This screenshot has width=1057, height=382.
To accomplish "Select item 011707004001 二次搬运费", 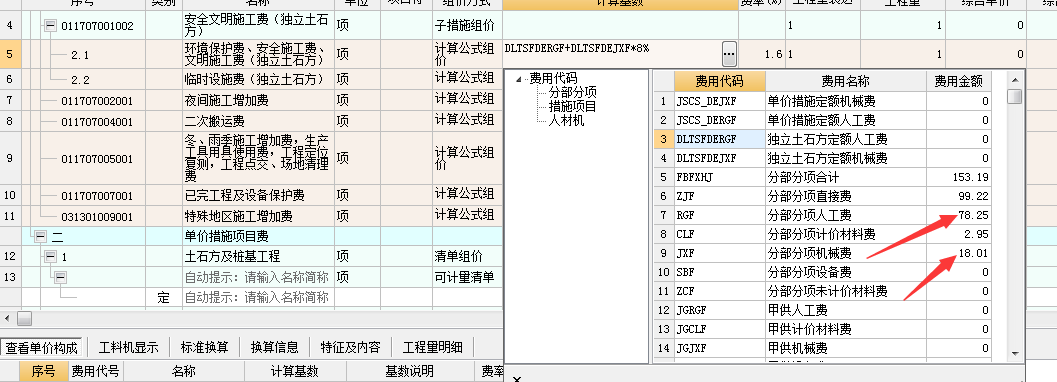I will coord(97,122).
